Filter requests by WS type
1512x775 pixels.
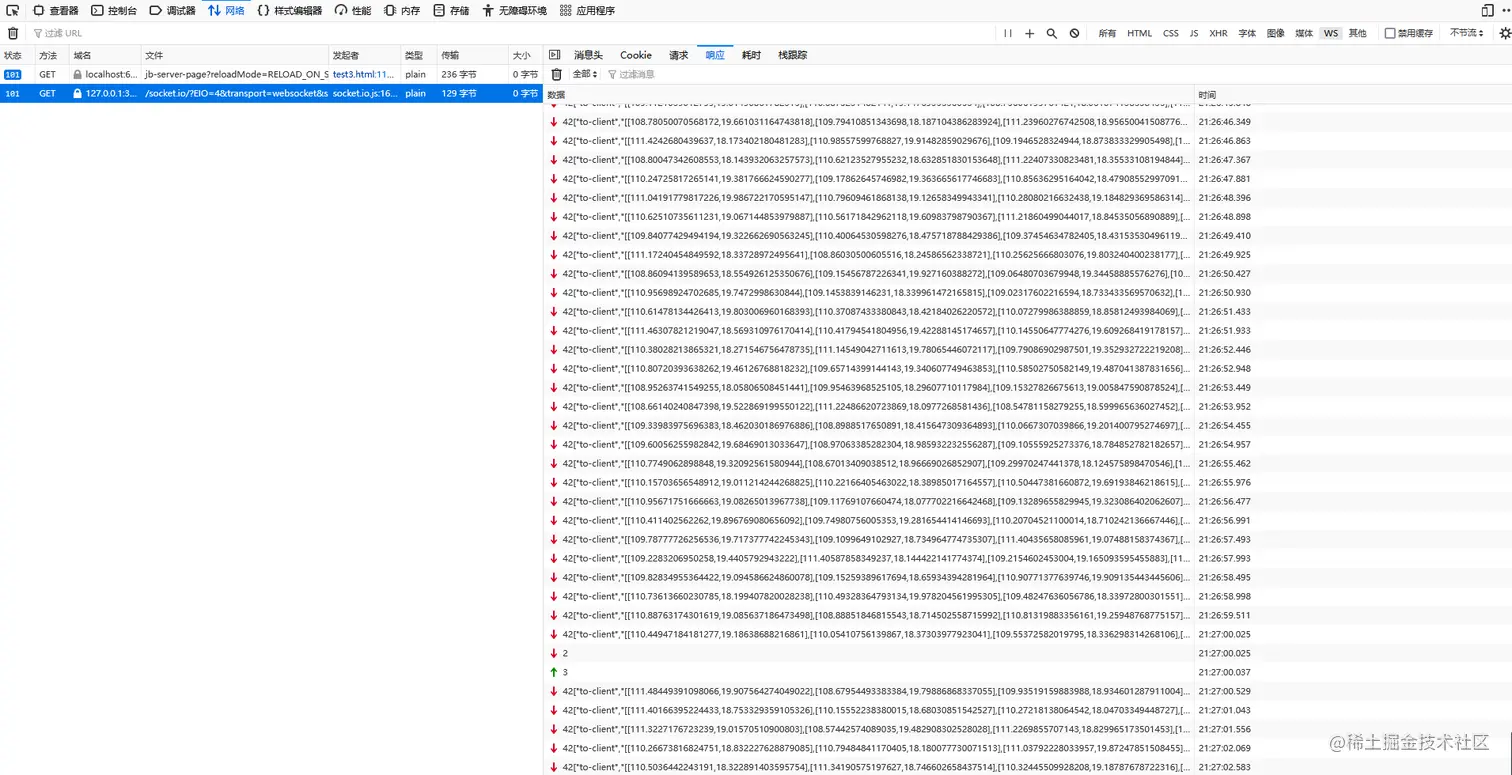click(x=1330, y=33)
